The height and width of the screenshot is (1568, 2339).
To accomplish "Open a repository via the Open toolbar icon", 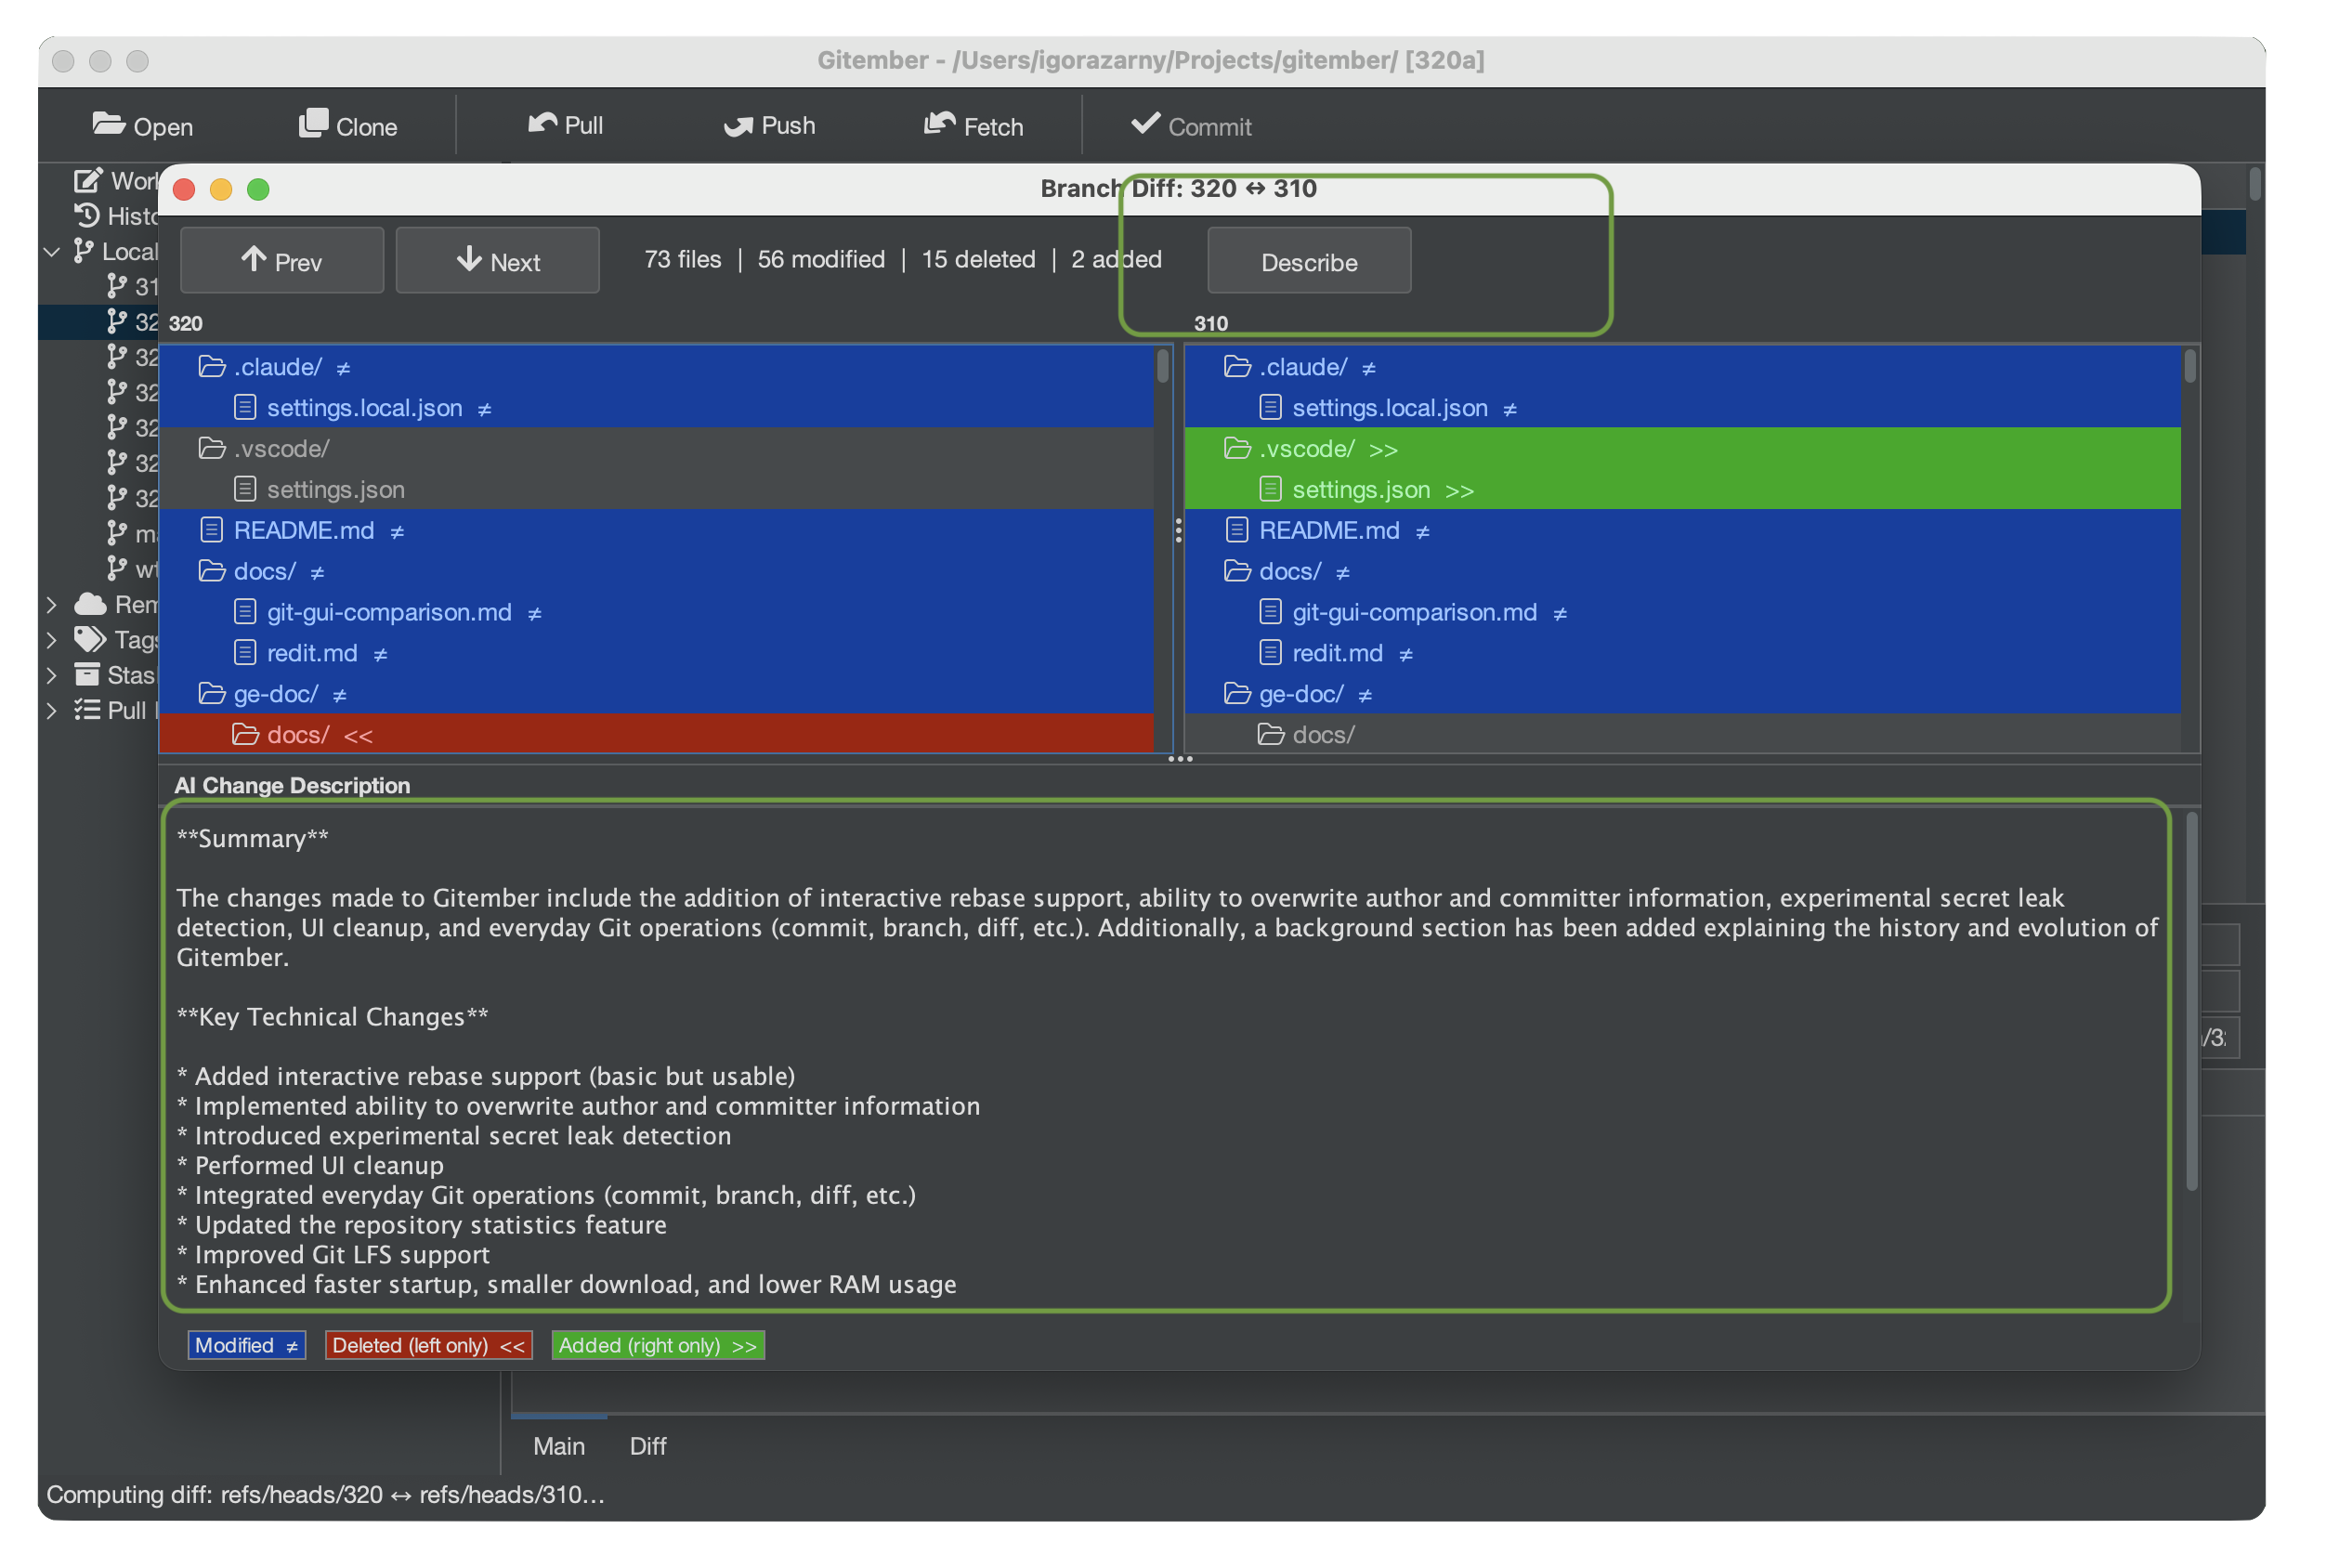I will [x=142, y=125].
